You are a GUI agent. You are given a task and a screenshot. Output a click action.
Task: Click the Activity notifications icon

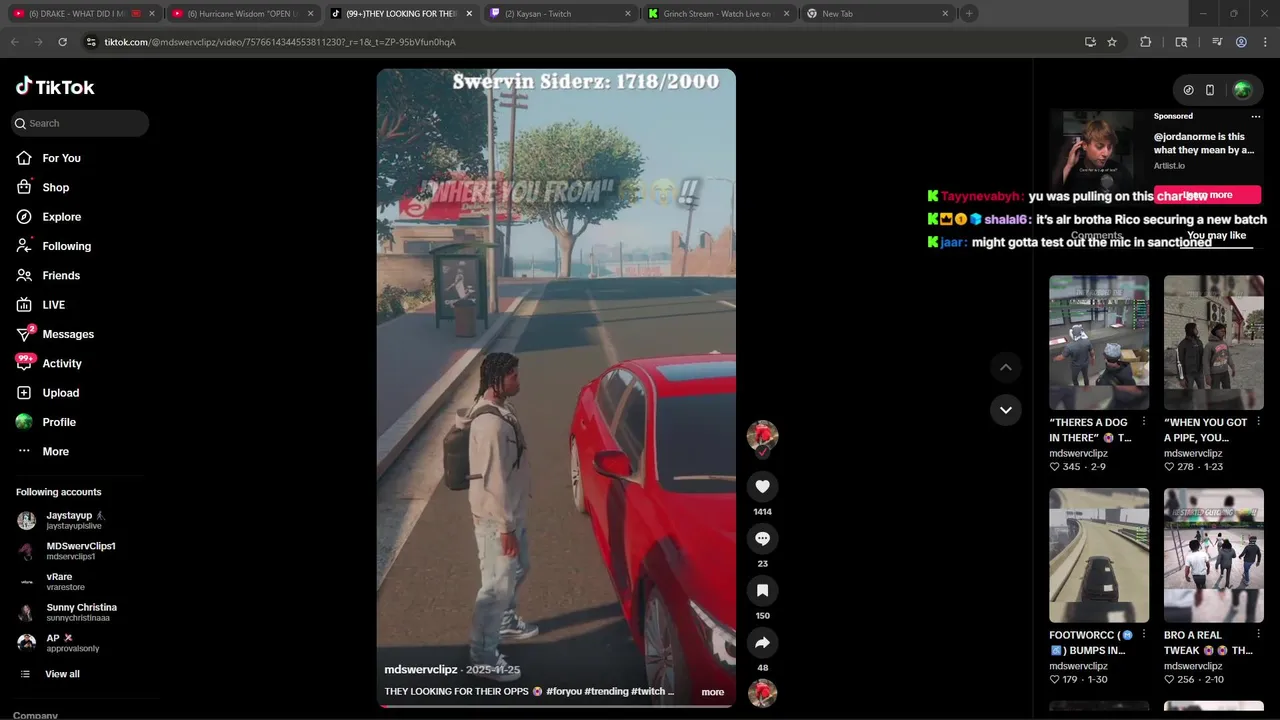tap(24, 363)
